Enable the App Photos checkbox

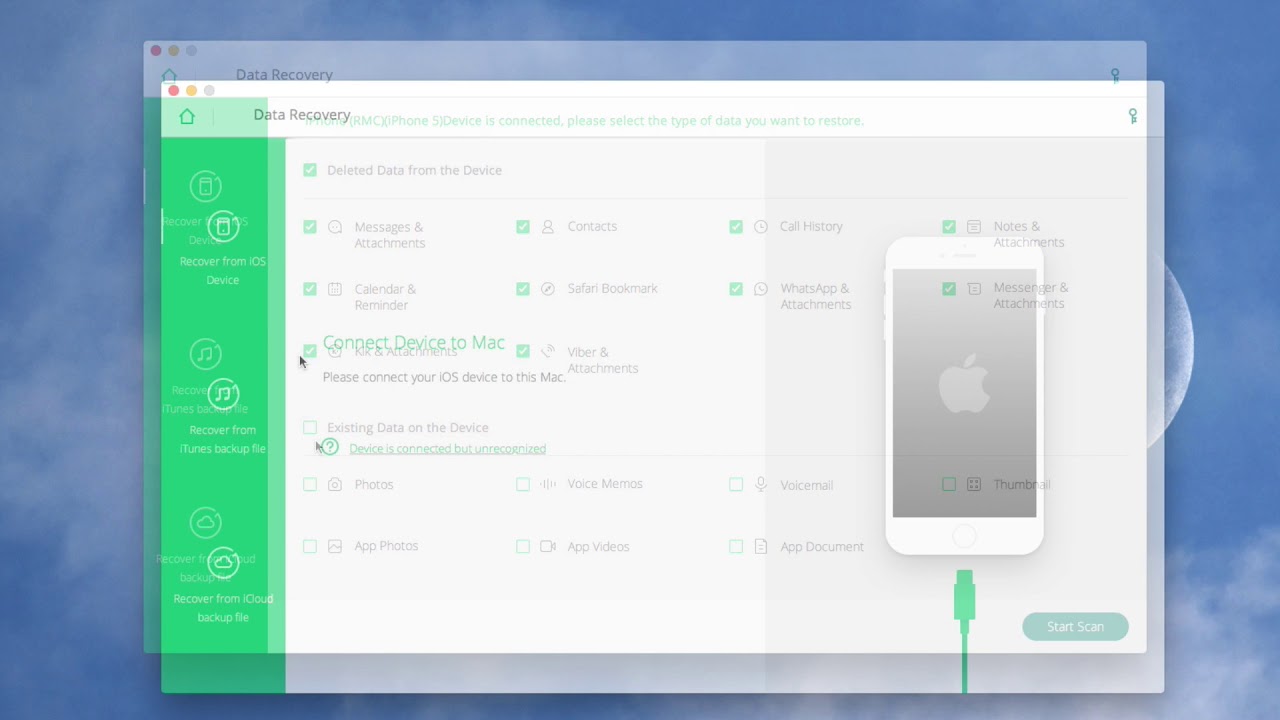[x=310, y=546]
